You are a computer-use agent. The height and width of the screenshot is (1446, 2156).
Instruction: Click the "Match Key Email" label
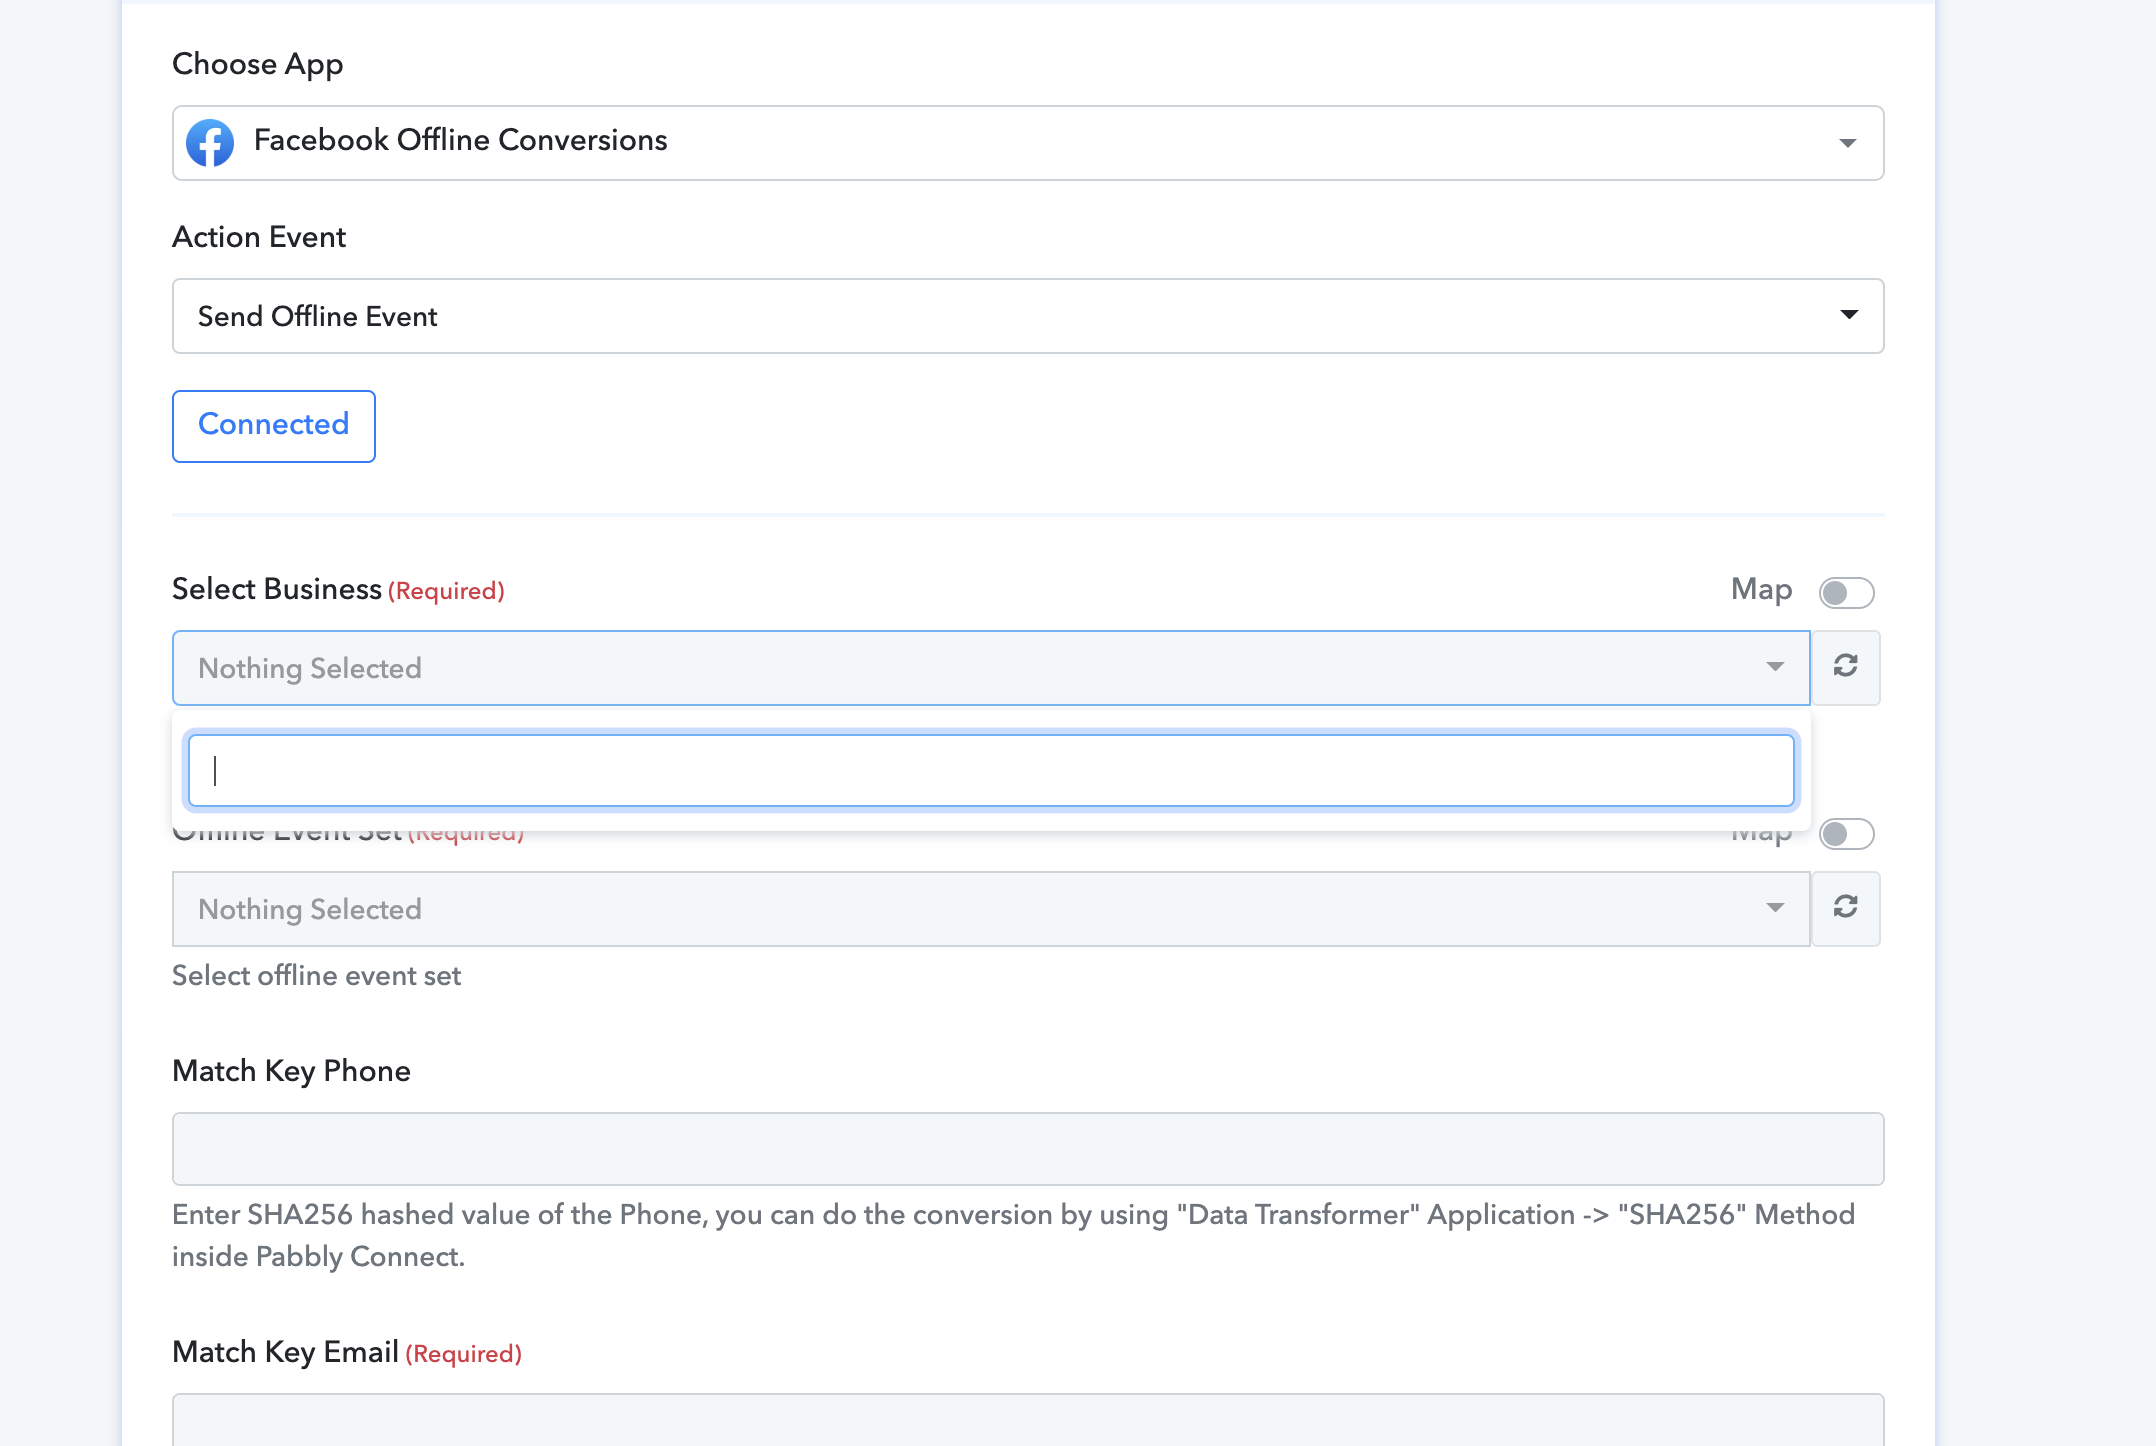point(285,1352)
